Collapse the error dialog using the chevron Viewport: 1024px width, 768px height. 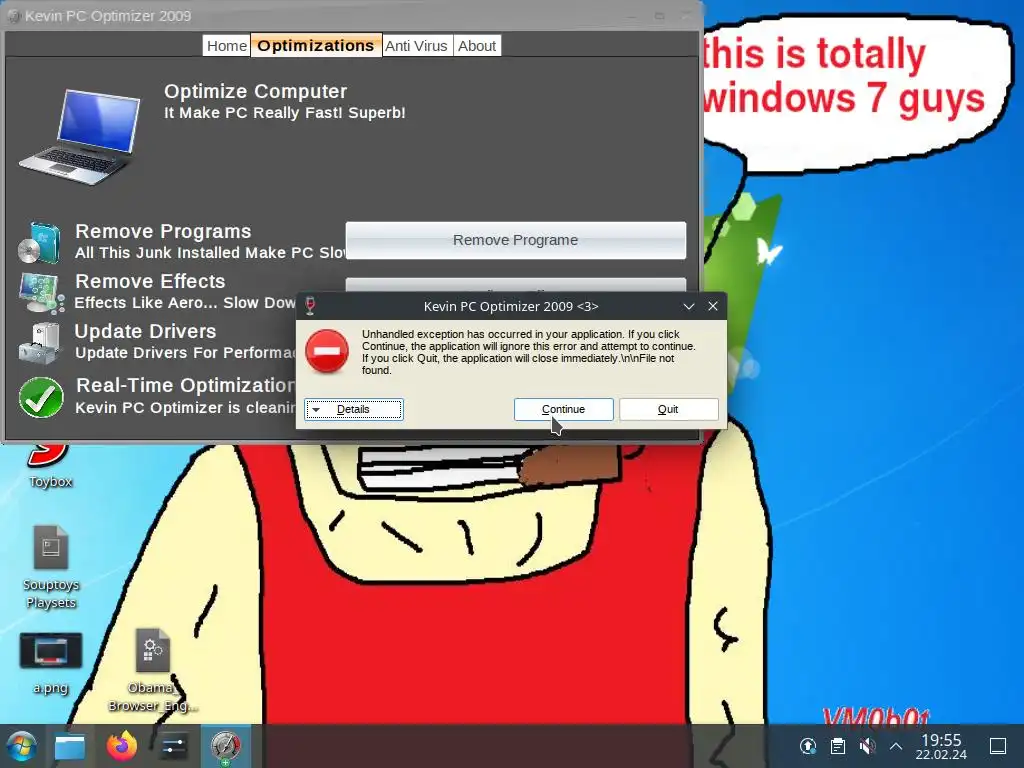pyautogui.click(x=688, y=306)
